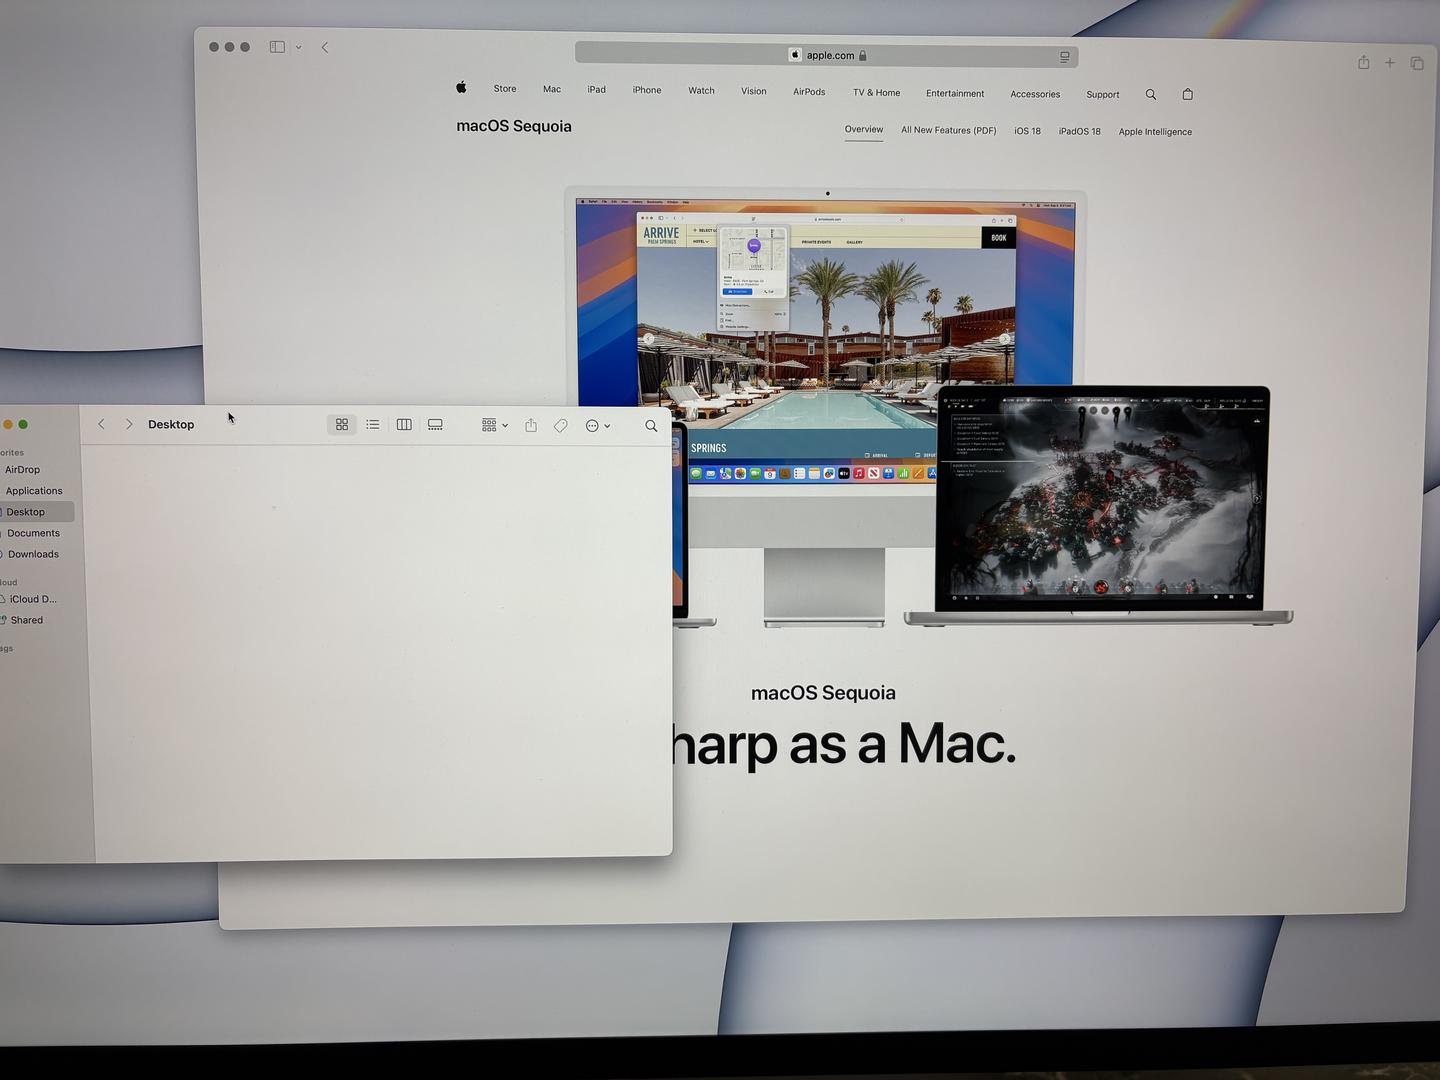Select AirDrop in Finder sidebar
The width and height of the screenshot is (1440, 1080).
pos(22,470)
